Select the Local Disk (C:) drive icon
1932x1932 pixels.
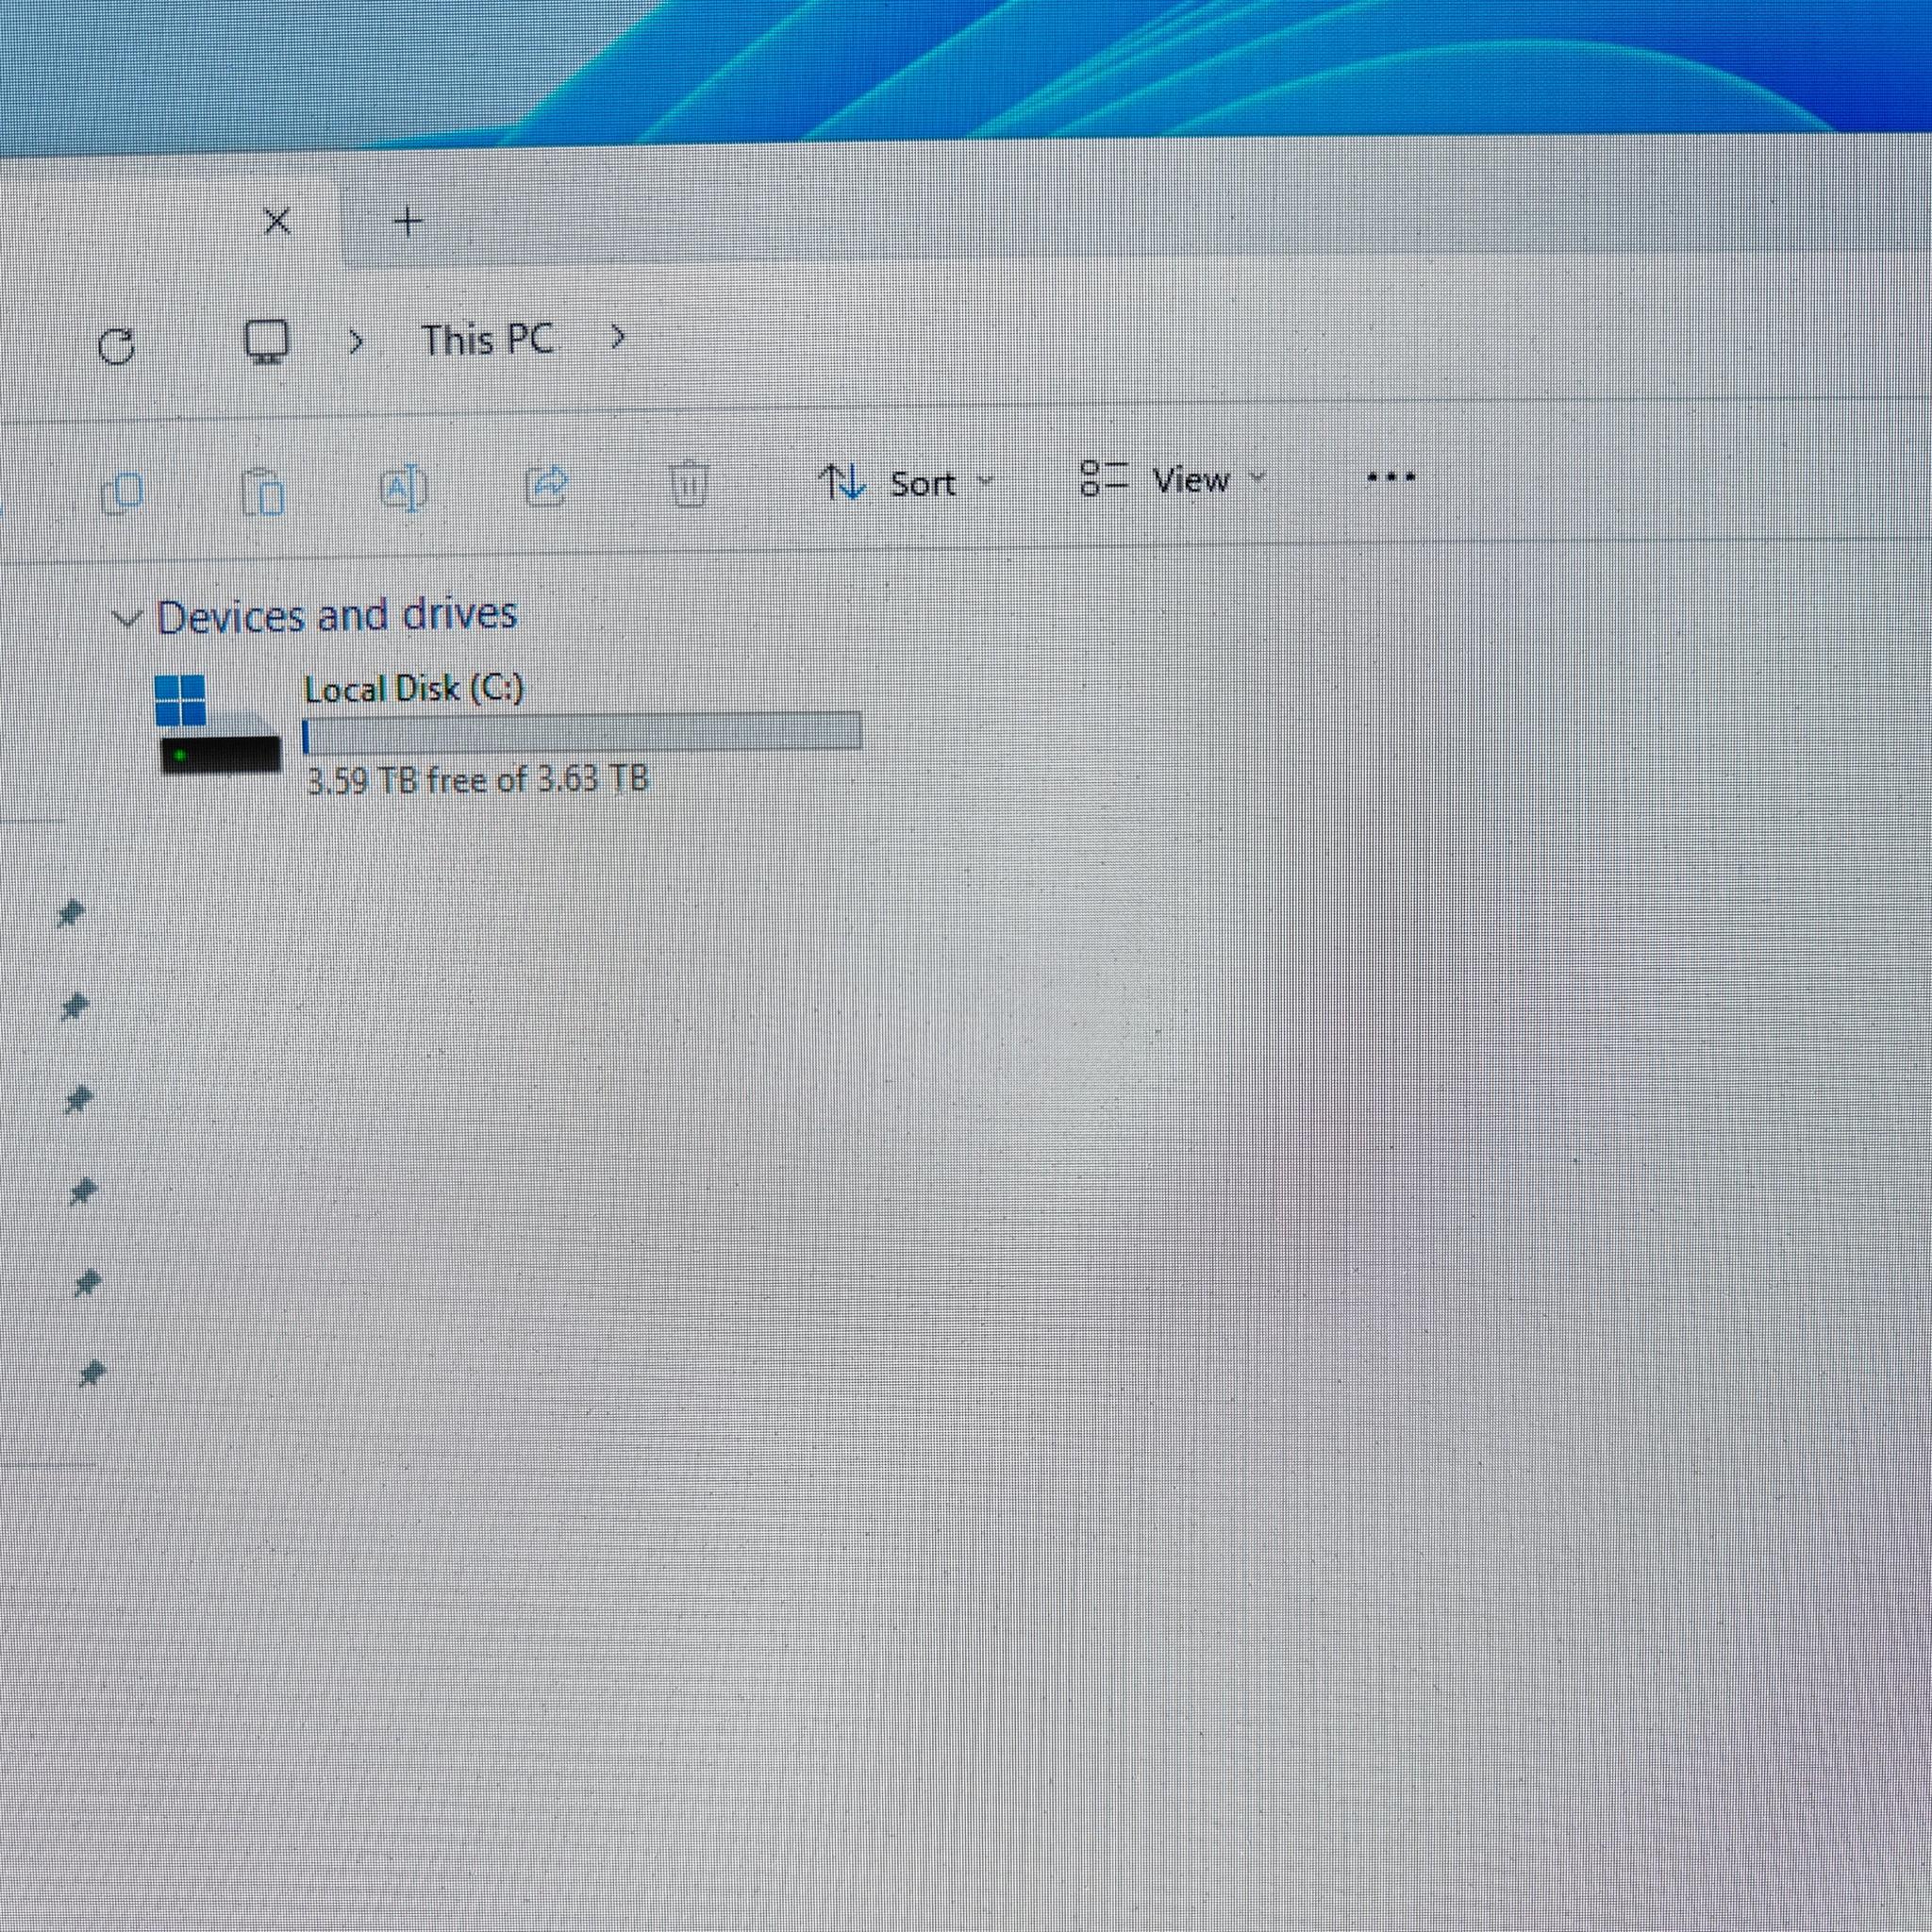(x=219, y=725)
